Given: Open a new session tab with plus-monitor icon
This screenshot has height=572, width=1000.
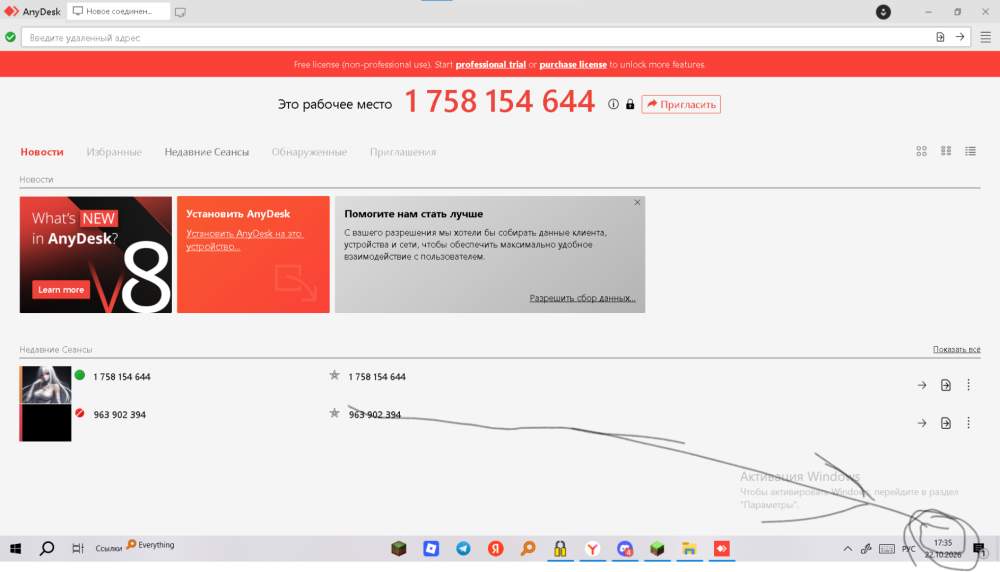Looking at the screenshot, I should pos(180,12).
